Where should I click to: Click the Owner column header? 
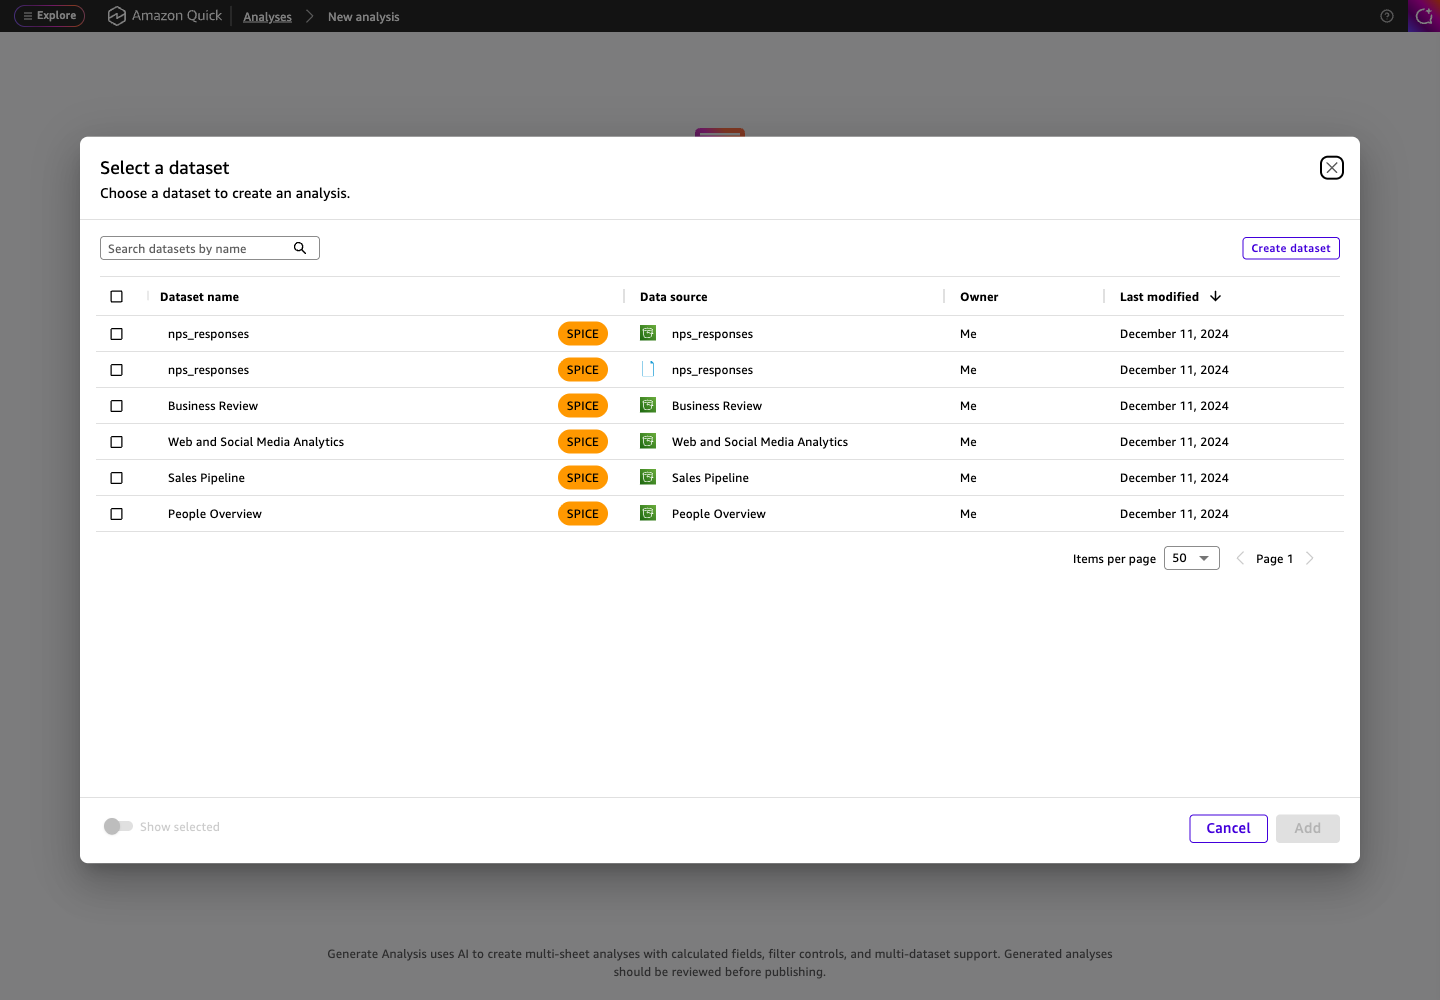pyautogui.click(x=979, y=297)
